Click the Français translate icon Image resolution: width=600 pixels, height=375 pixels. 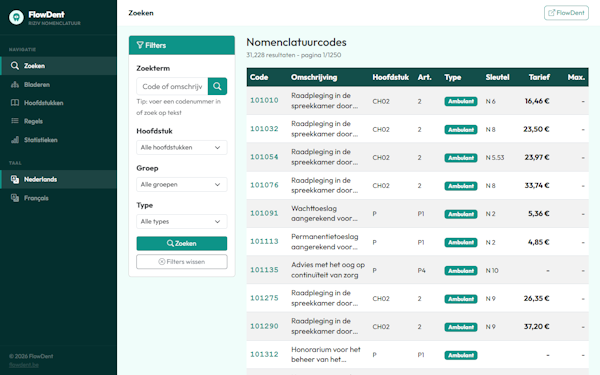(15, 198)
